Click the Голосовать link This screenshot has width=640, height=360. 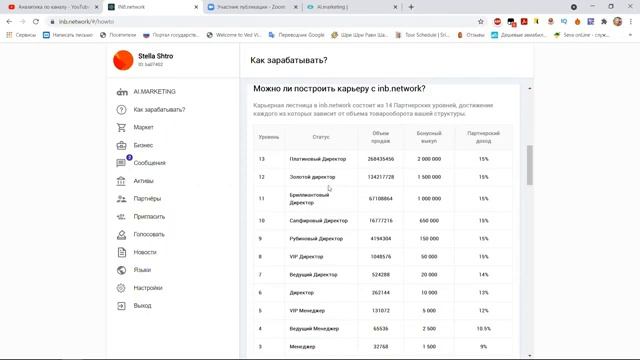coord(149,234)
